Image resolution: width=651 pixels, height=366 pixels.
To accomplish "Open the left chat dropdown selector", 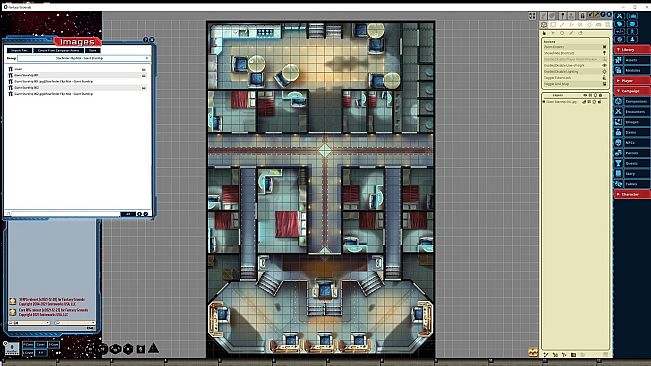I will 29,323.
